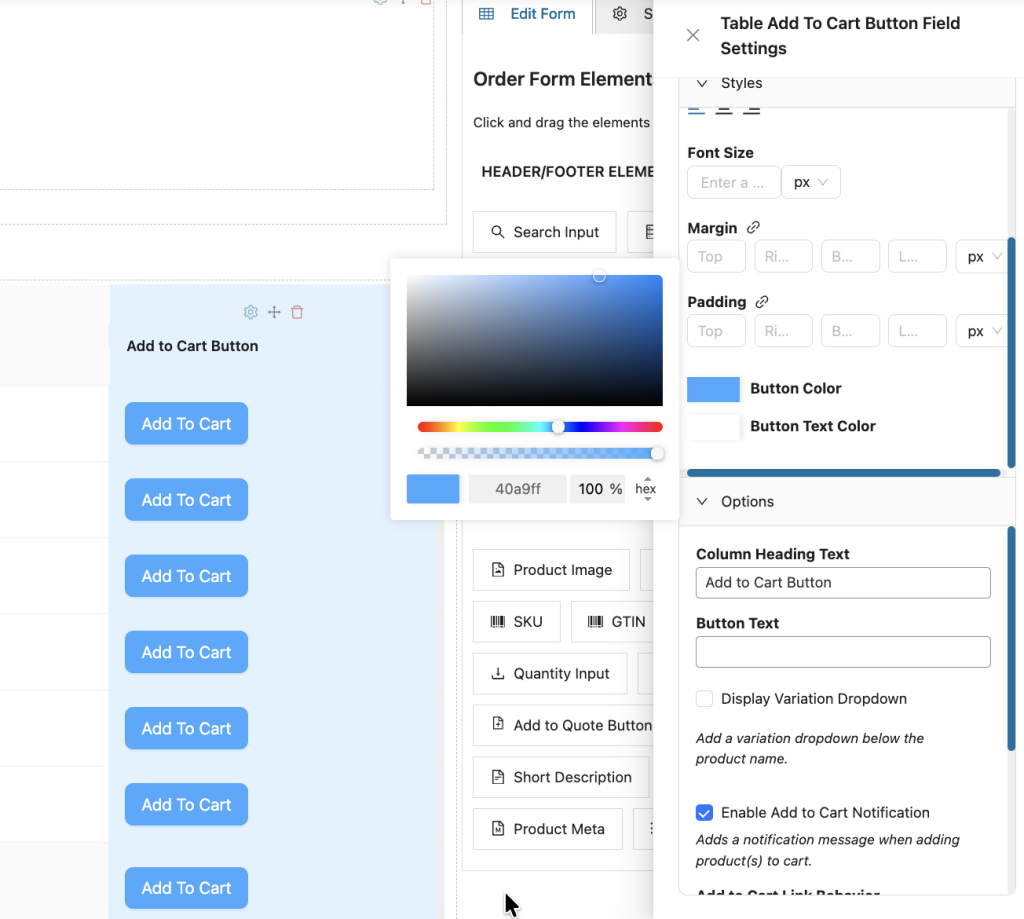The width and height of the screenshot is (1024, 919).
Task: Open Padding px unit dropdown
Action: click(x=982, y=331)
